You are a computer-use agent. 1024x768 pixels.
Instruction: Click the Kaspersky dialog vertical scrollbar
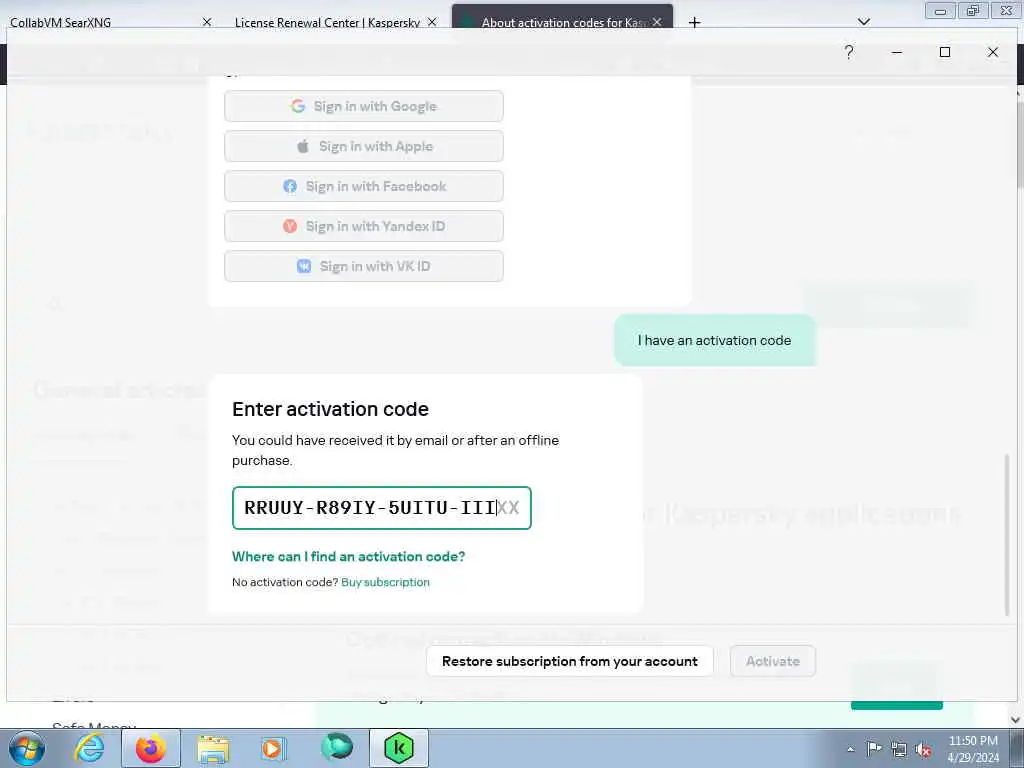(x=1006, y=534)
